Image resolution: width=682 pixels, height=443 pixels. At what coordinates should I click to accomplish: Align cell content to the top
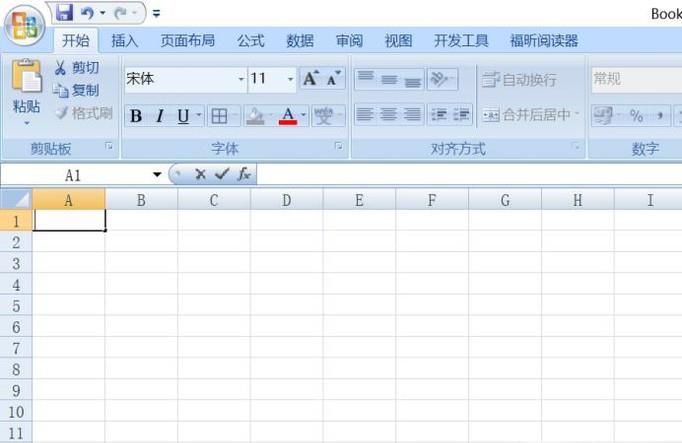[366, 79]
